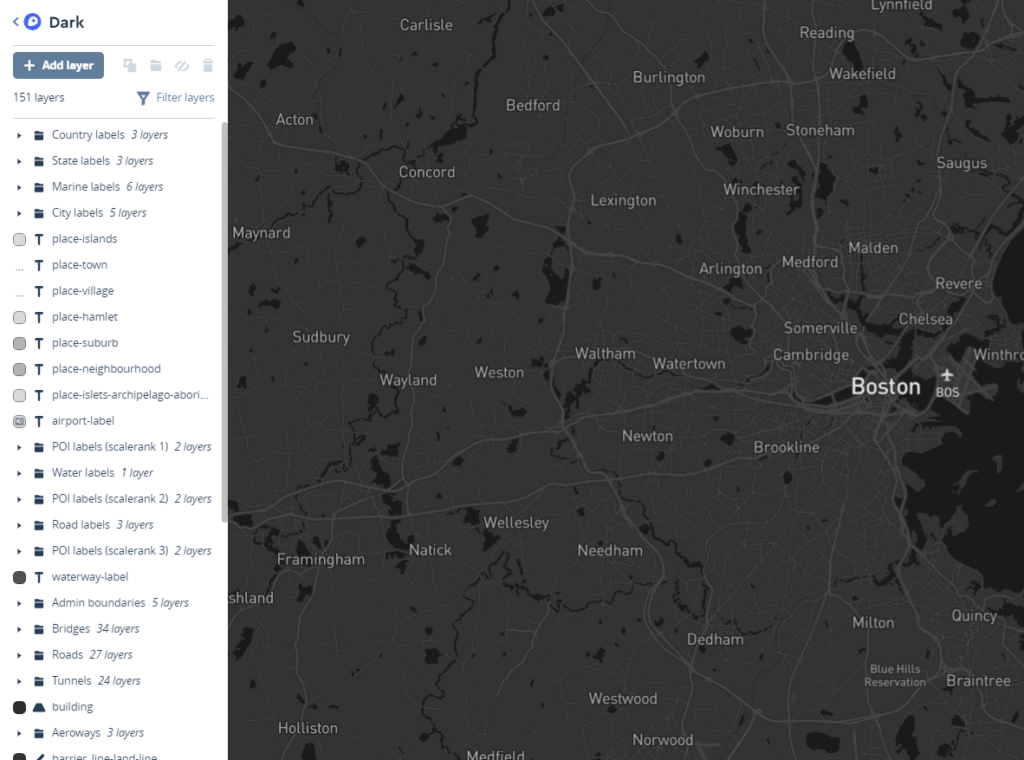Screen dimensions: 1024x760
Task: Click the text type icon of place-town
Action: tap(39, 265)
